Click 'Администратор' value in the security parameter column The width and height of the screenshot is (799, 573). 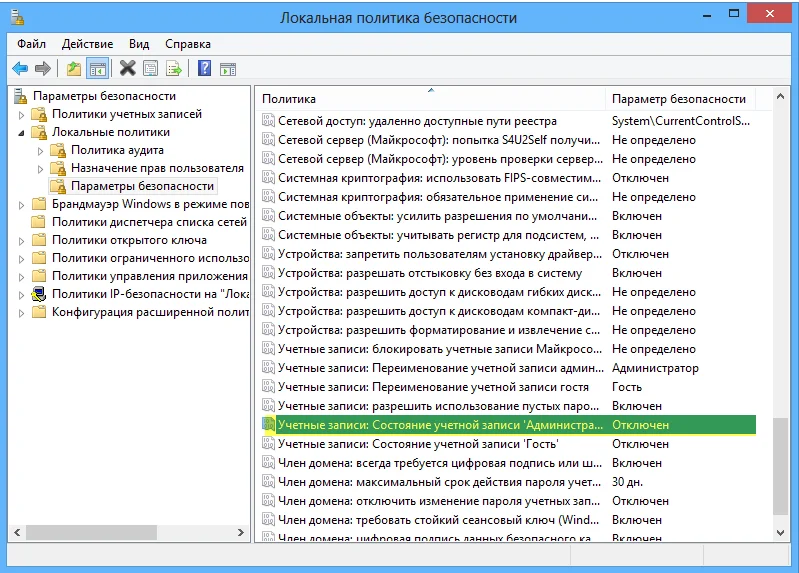click(x=655, y=368)
